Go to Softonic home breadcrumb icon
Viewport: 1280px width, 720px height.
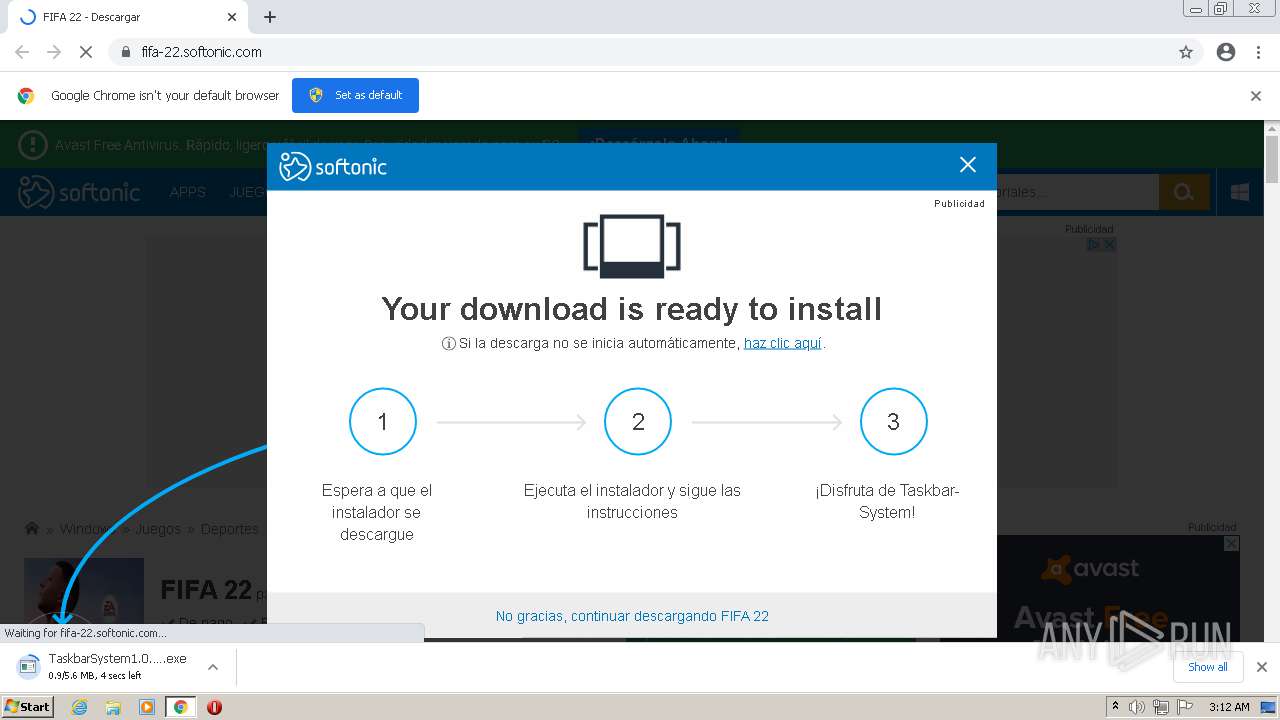pos(32,529)
